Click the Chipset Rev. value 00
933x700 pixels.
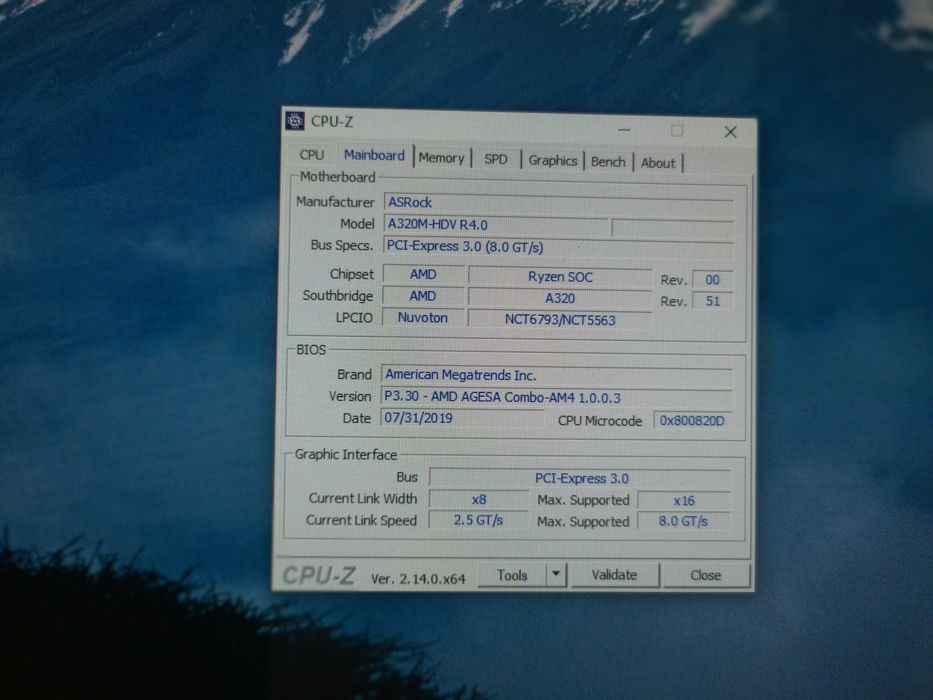(712, 280)
